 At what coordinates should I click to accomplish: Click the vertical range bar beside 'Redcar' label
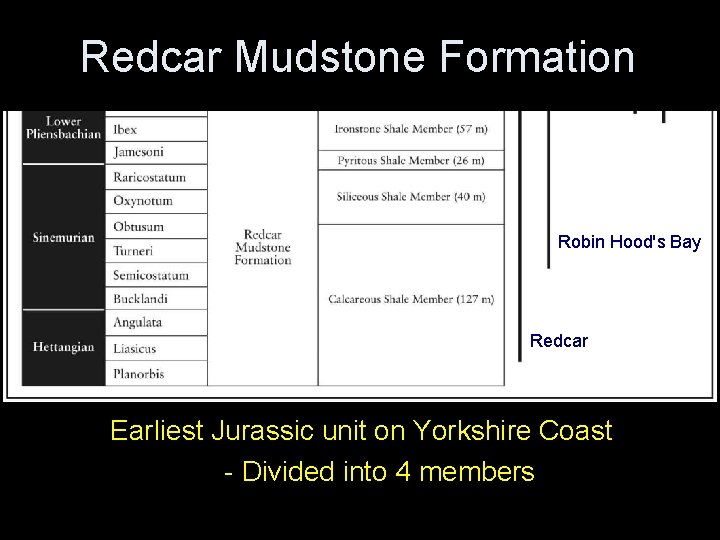coord(520,236)
